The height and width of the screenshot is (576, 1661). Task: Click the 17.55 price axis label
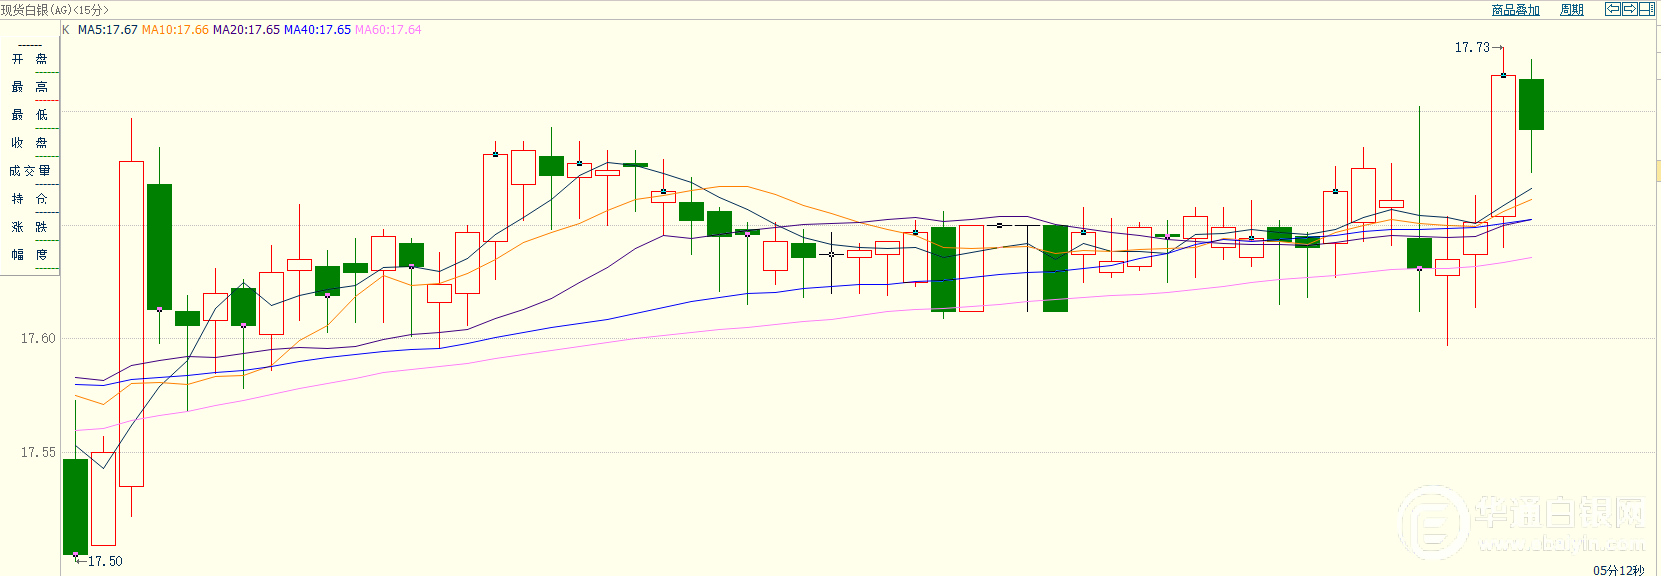point(38,452)
